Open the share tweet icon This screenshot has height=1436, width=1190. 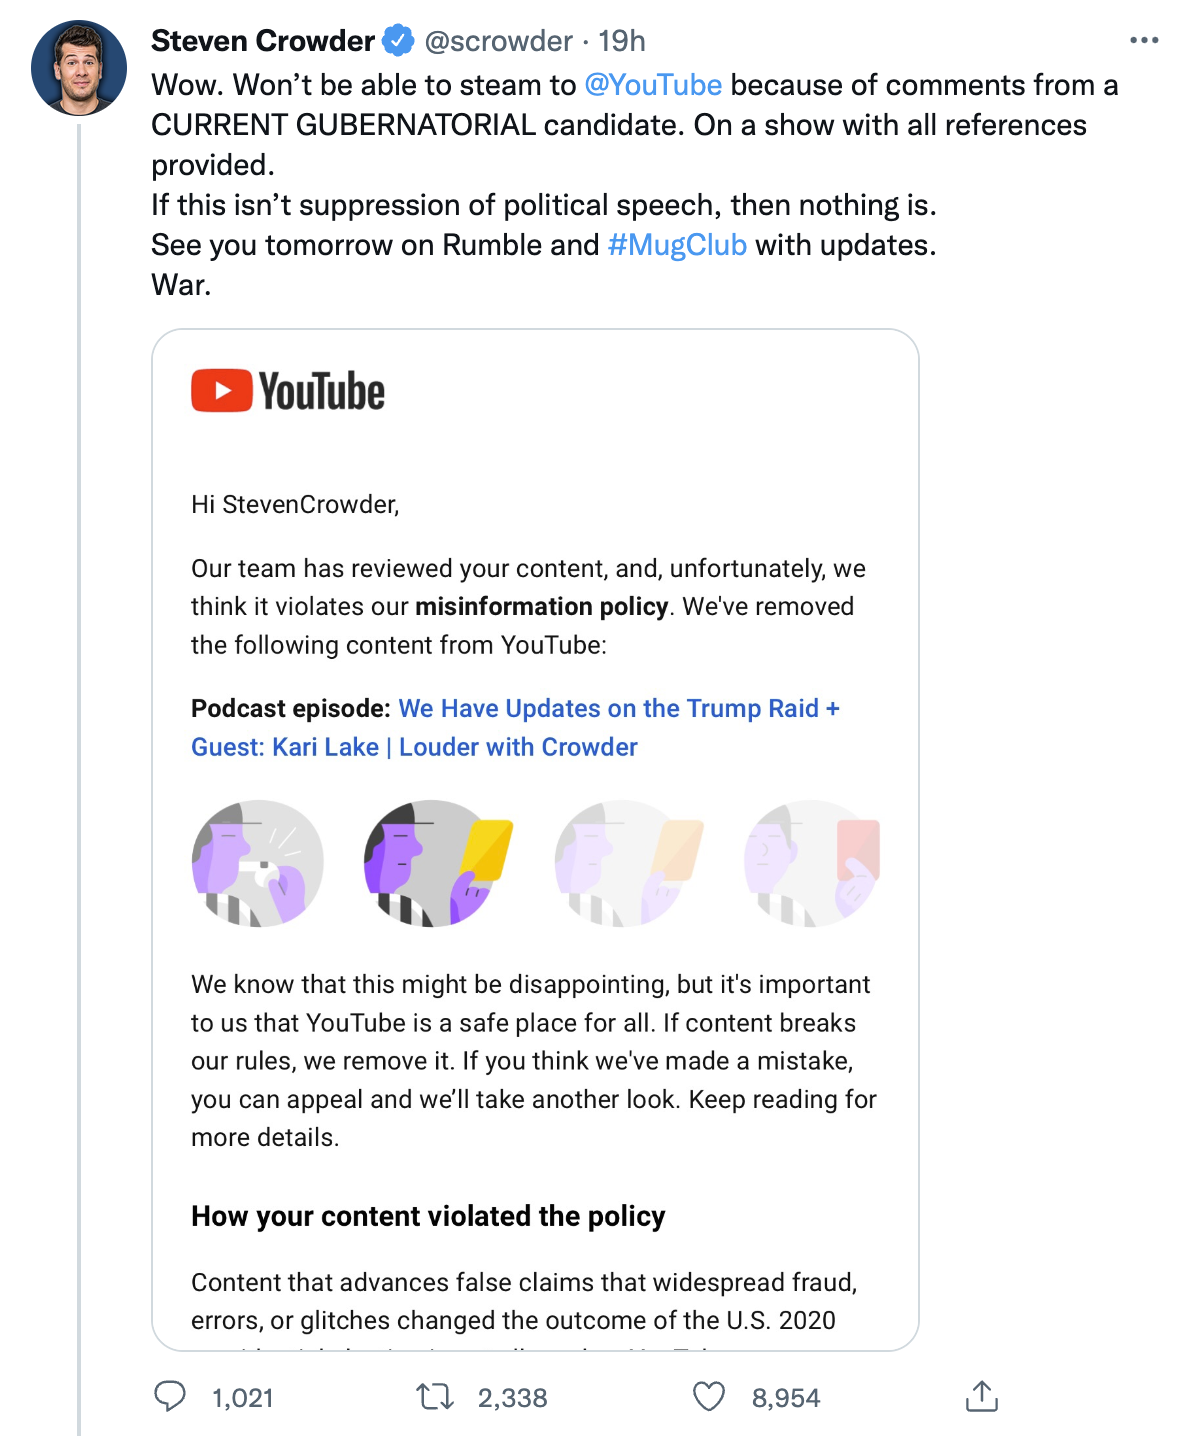(982, 1396)
